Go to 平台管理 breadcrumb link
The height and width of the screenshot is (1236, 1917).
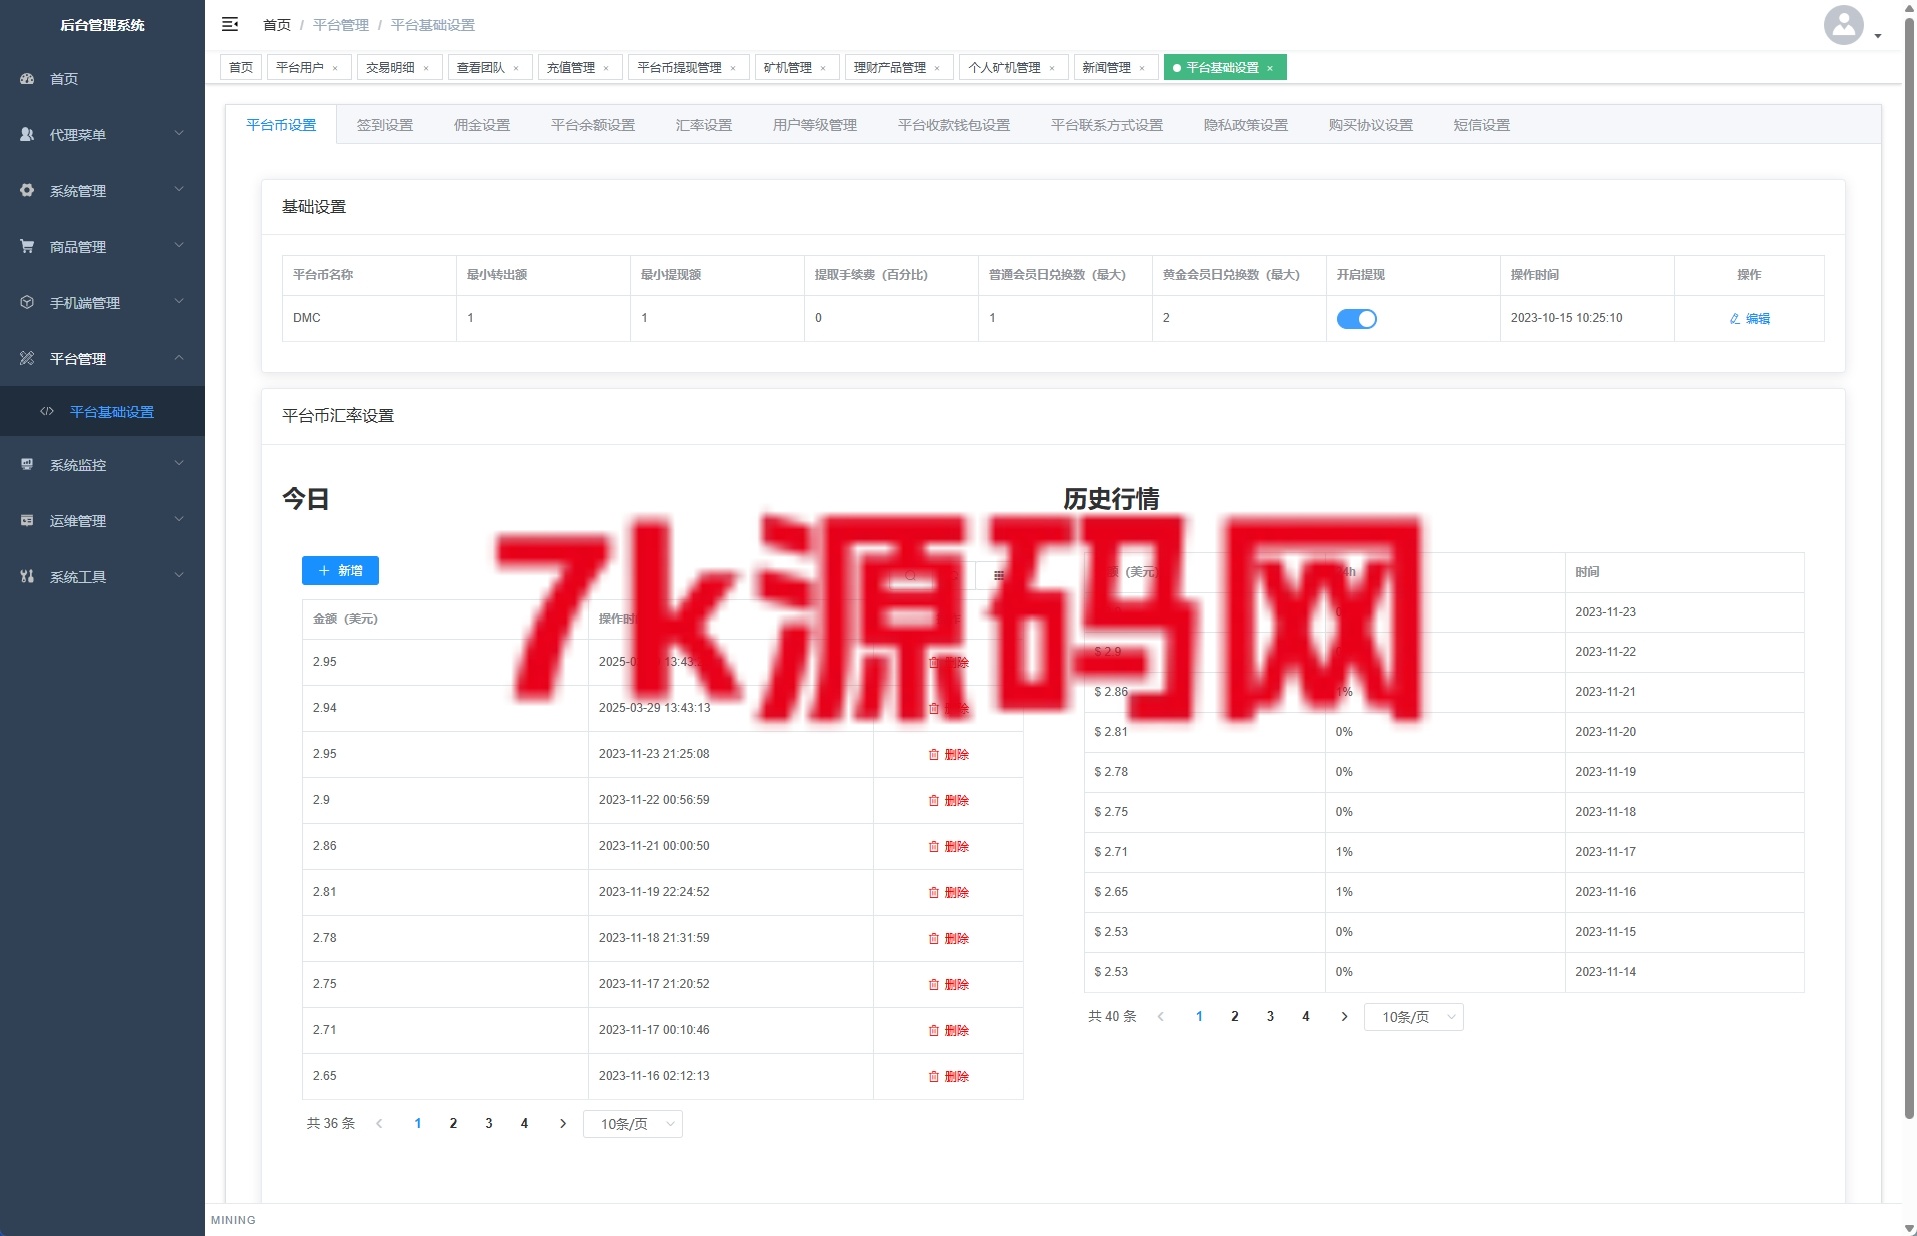[341, 25]
